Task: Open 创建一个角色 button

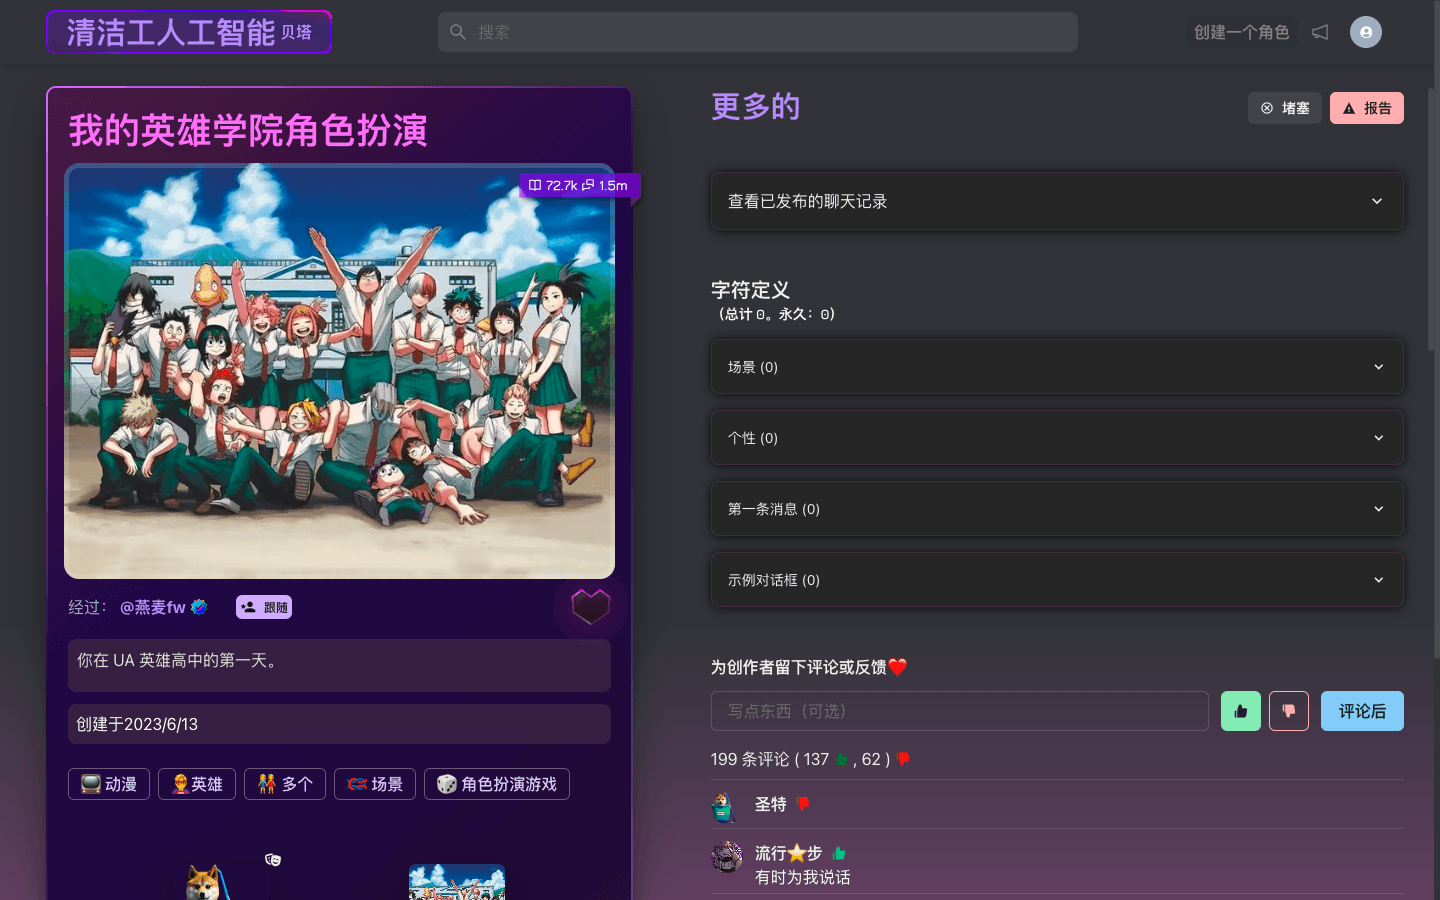Action: (1241, 32)
